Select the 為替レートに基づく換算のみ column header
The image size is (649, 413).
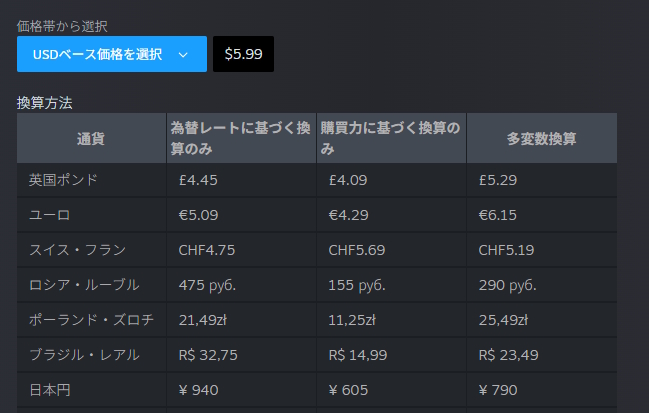tap(240, 138)
